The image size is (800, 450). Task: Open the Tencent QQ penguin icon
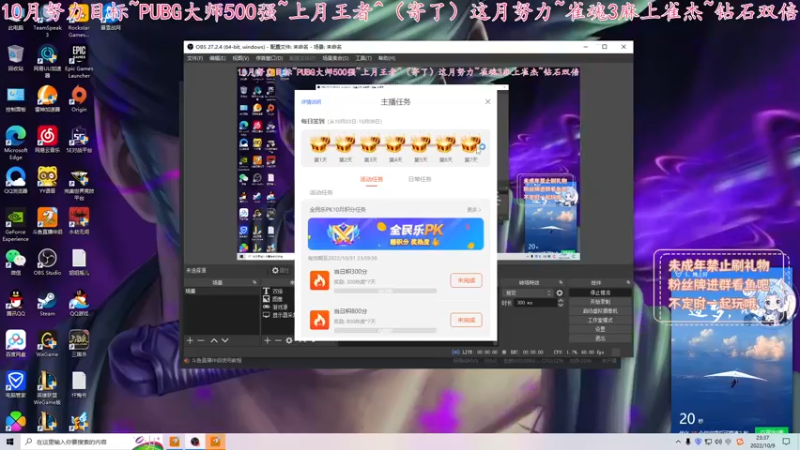pos(15,303)
